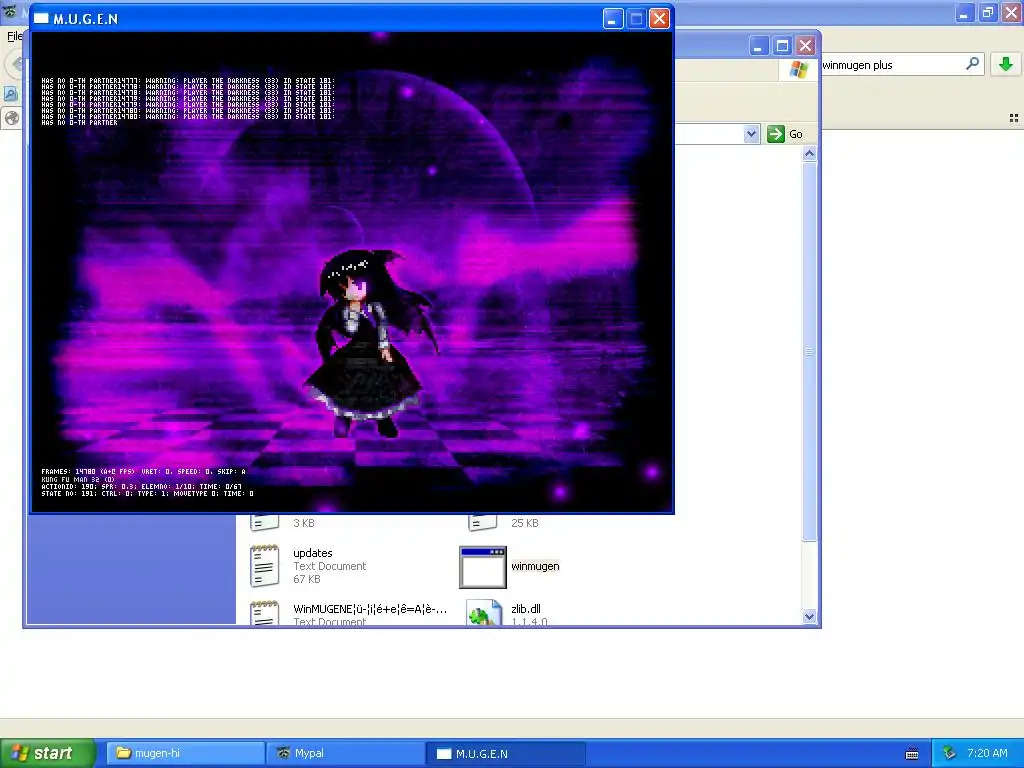
Task: Close the Explorer folder window
Action: 805,46
